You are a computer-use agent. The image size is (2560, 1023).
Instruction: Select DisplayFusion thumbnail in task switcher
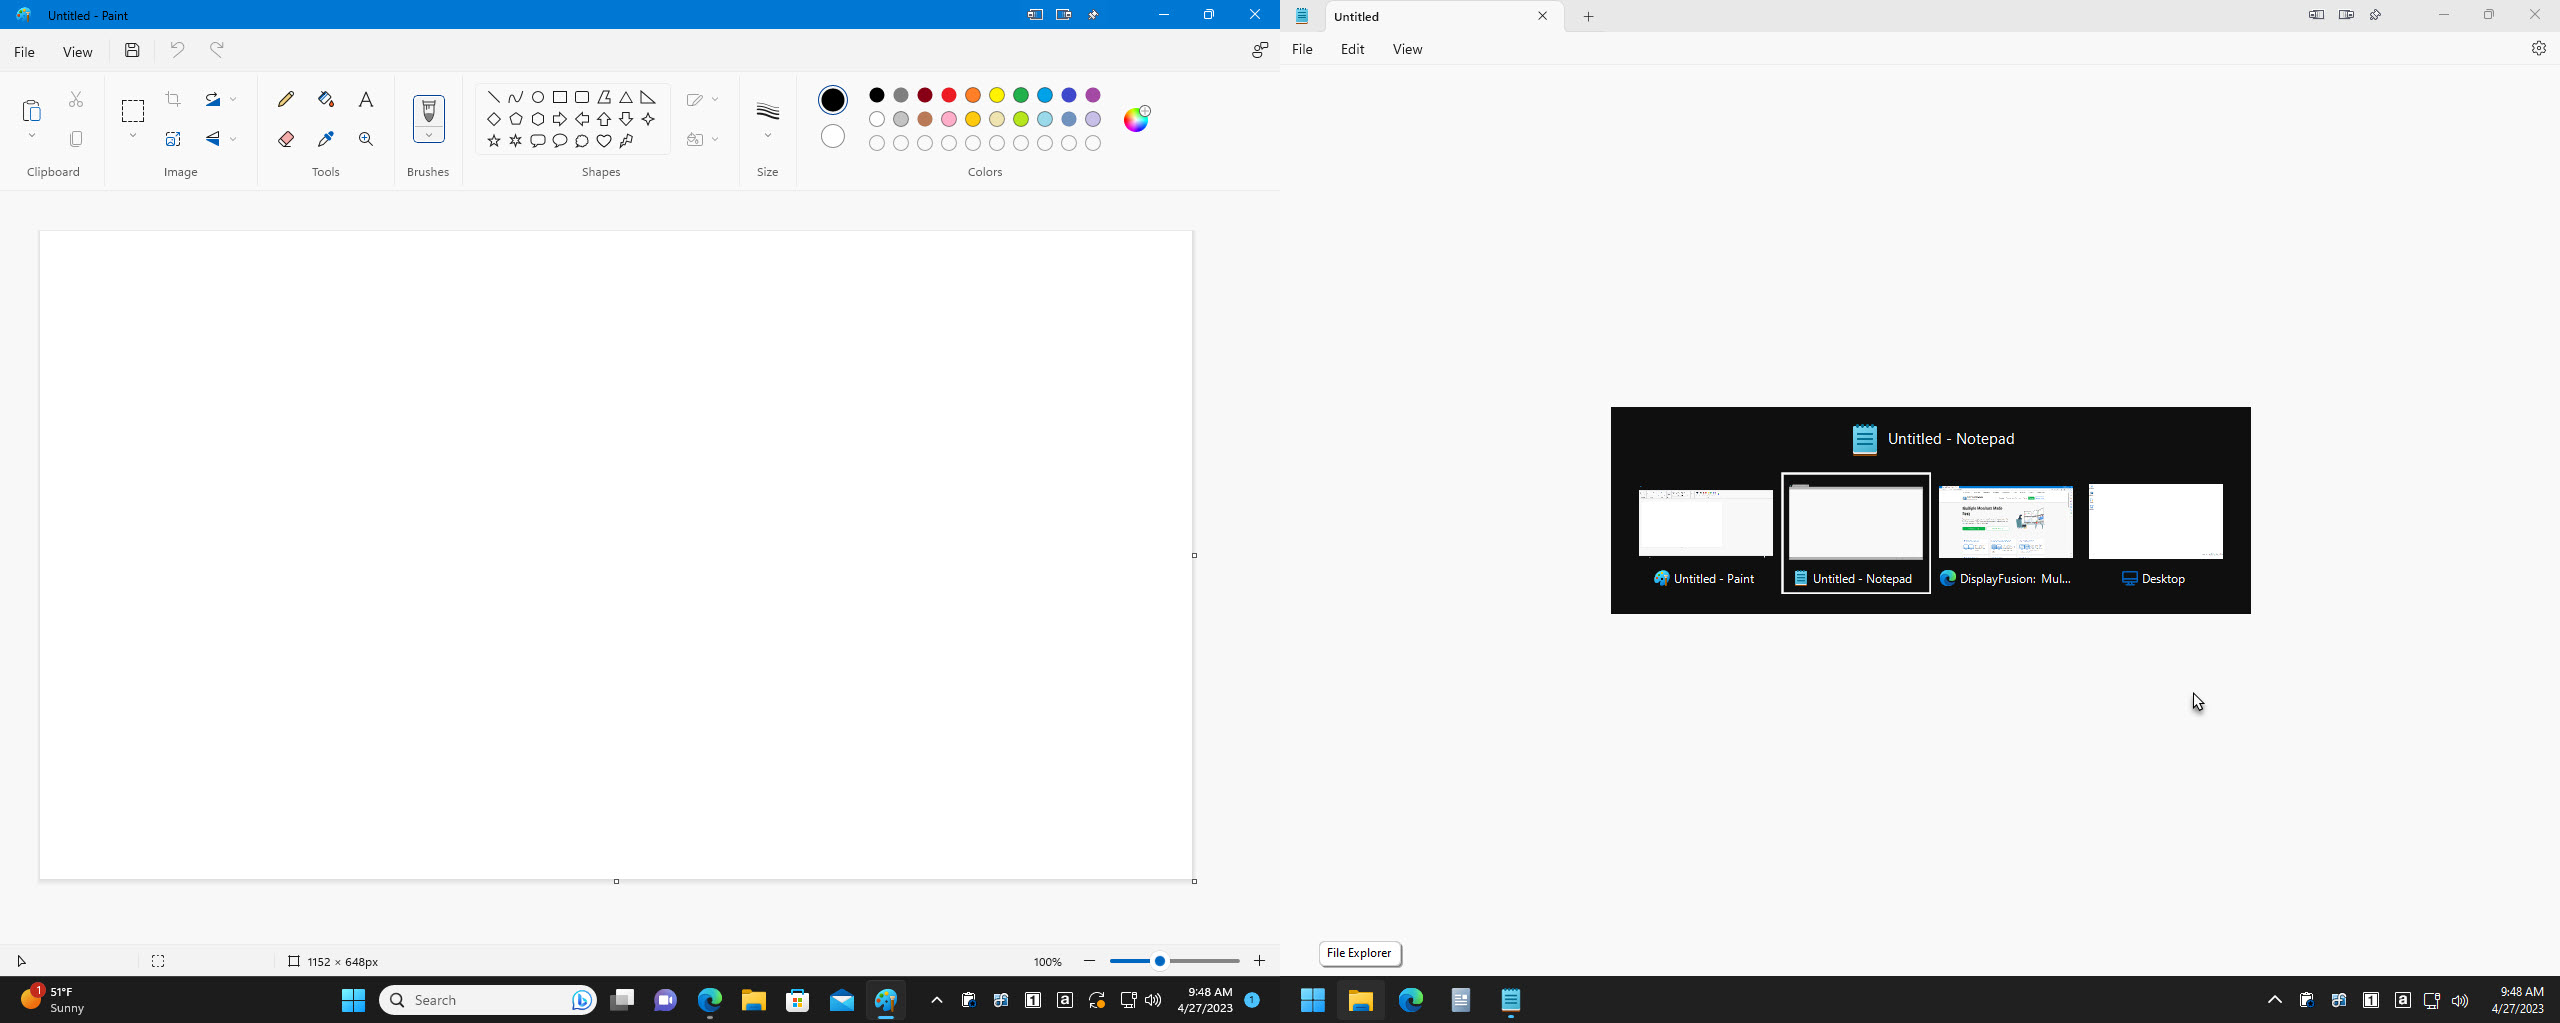pyautogui.click(x=2005, y=533)
